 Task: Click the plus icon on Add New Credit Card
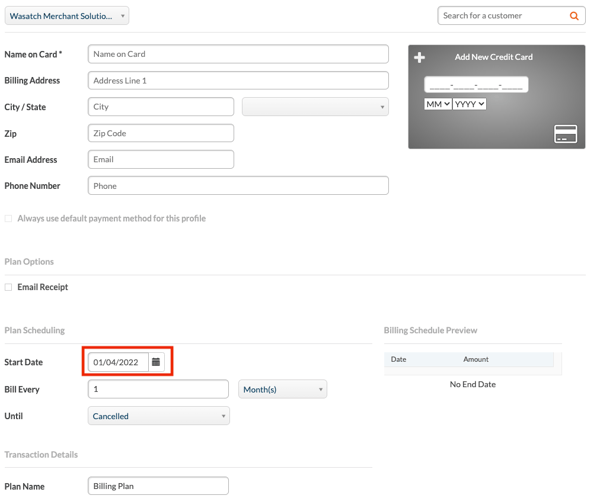(x=419, y=57)
